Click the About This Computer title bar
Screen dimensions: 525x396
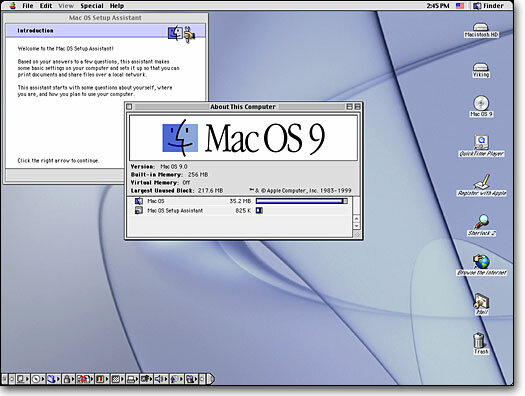tap(243, 106)
